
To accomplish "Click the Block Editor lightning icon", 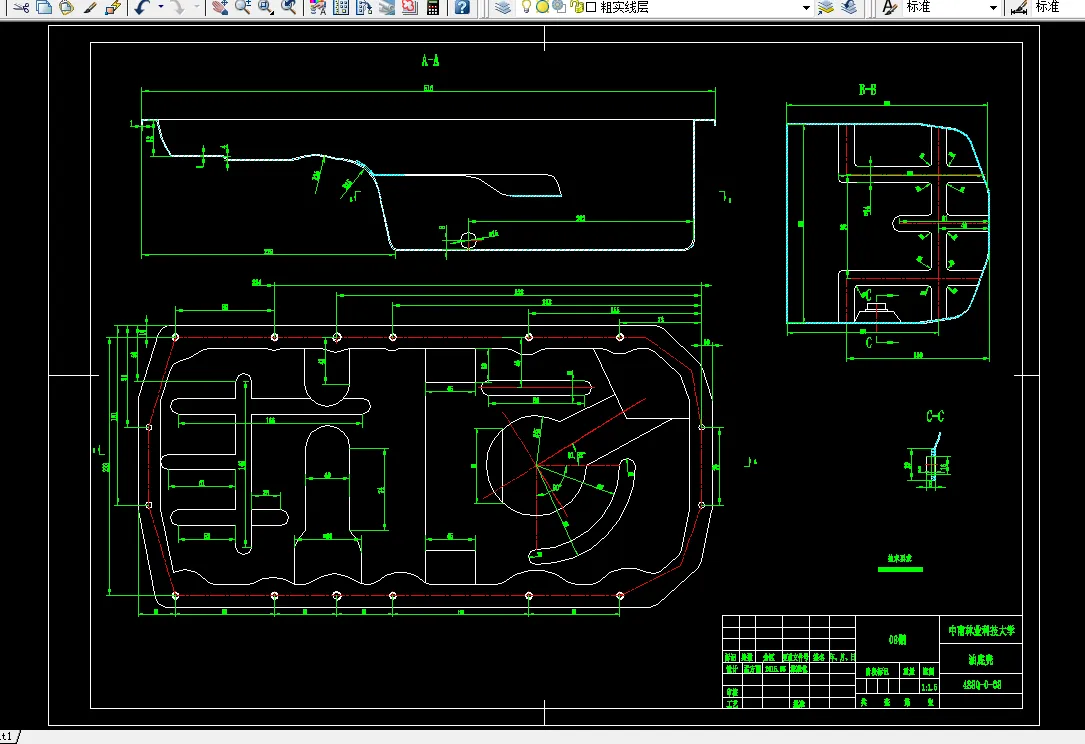I will pyautogui.click(x=113, y=8).
